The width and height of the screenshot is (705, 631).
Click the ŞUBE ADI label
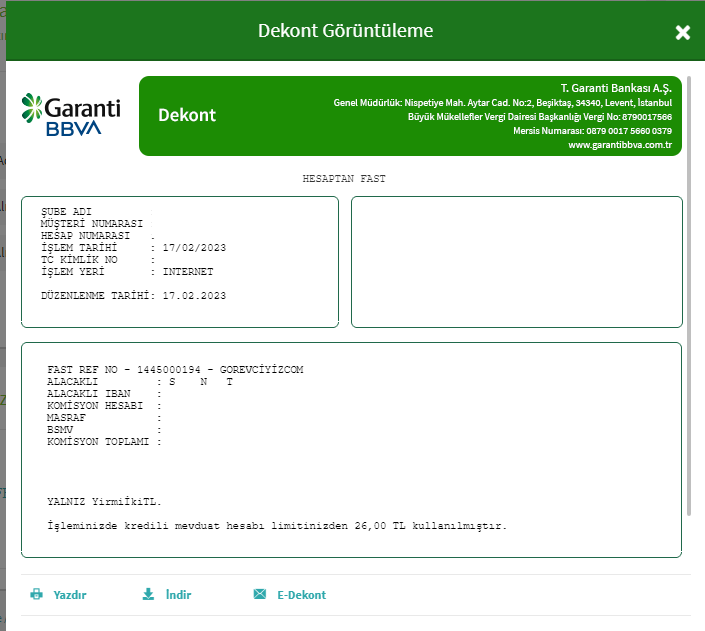click(66, 212)
